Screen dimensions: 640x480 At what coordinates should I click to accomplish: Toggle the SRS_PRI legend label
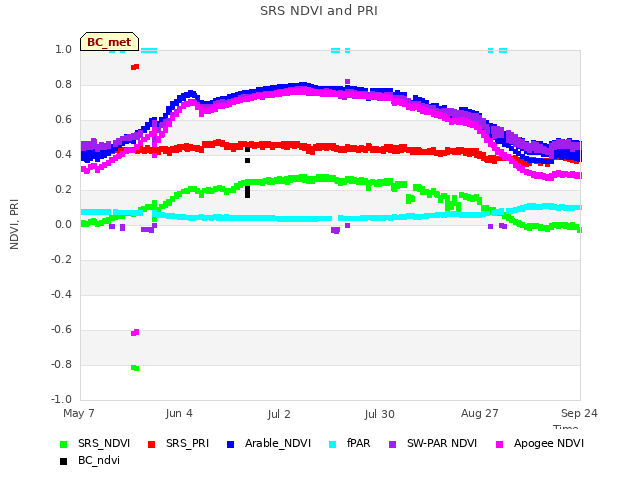187,444
